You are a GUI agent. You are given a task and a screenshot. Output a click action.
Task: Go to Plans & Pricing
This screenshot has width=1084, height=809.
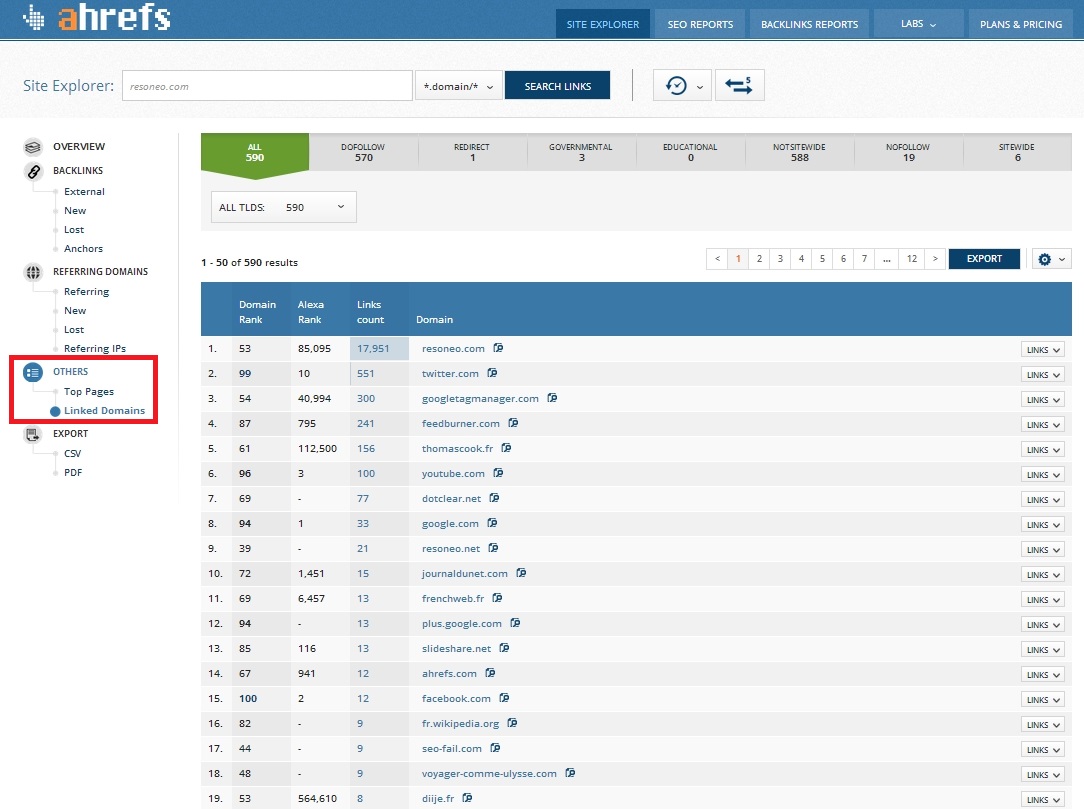click(1021, 24)
